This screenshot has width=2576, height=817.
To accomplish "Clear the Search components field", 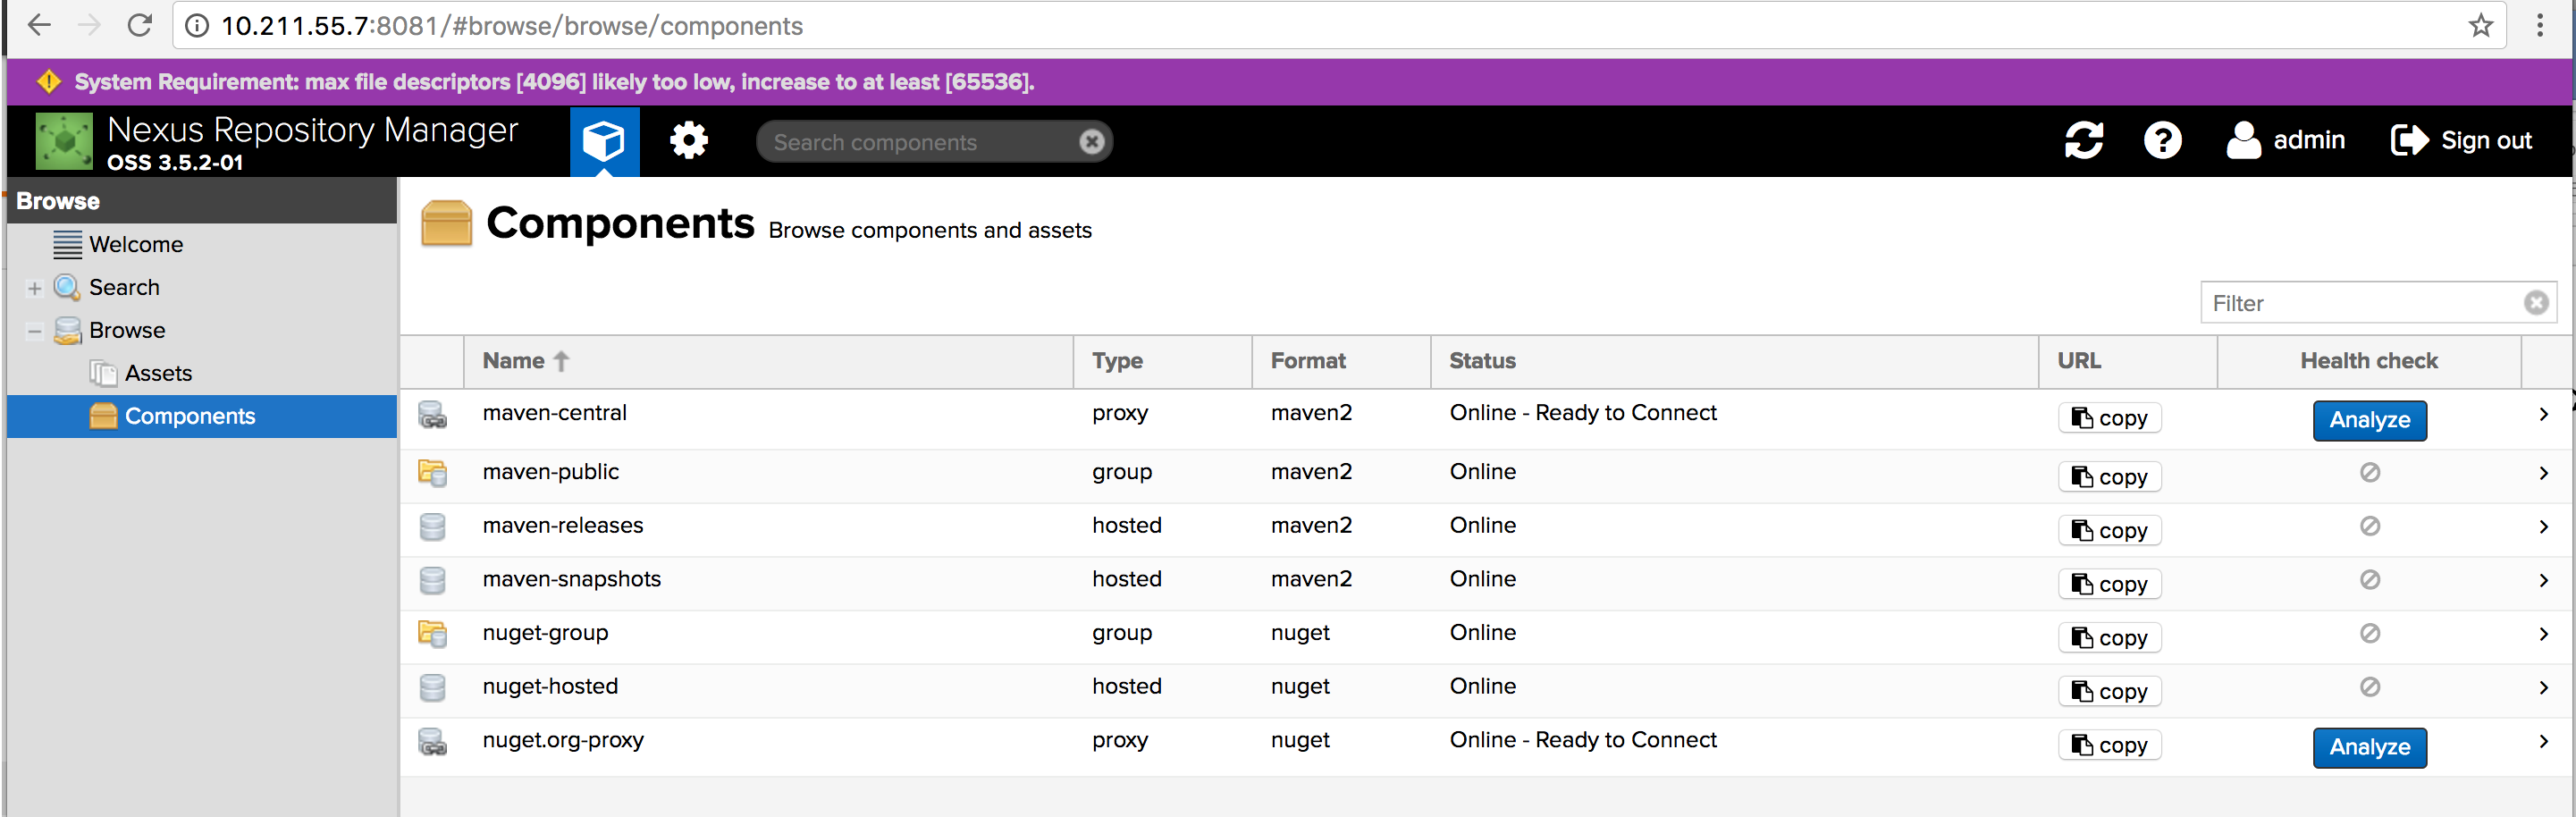I will click(x=1091, y=142).
